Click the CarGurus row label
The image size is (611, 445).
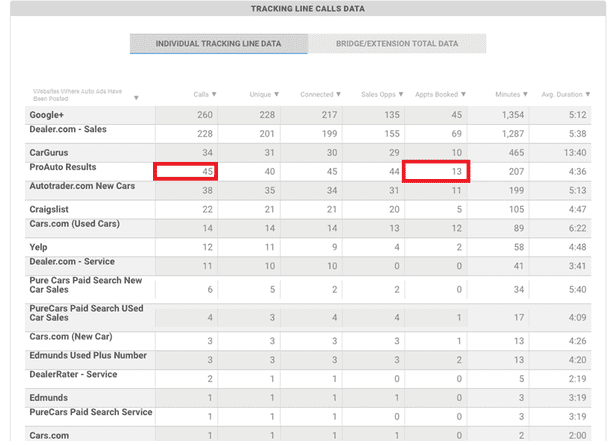point(49,153)
